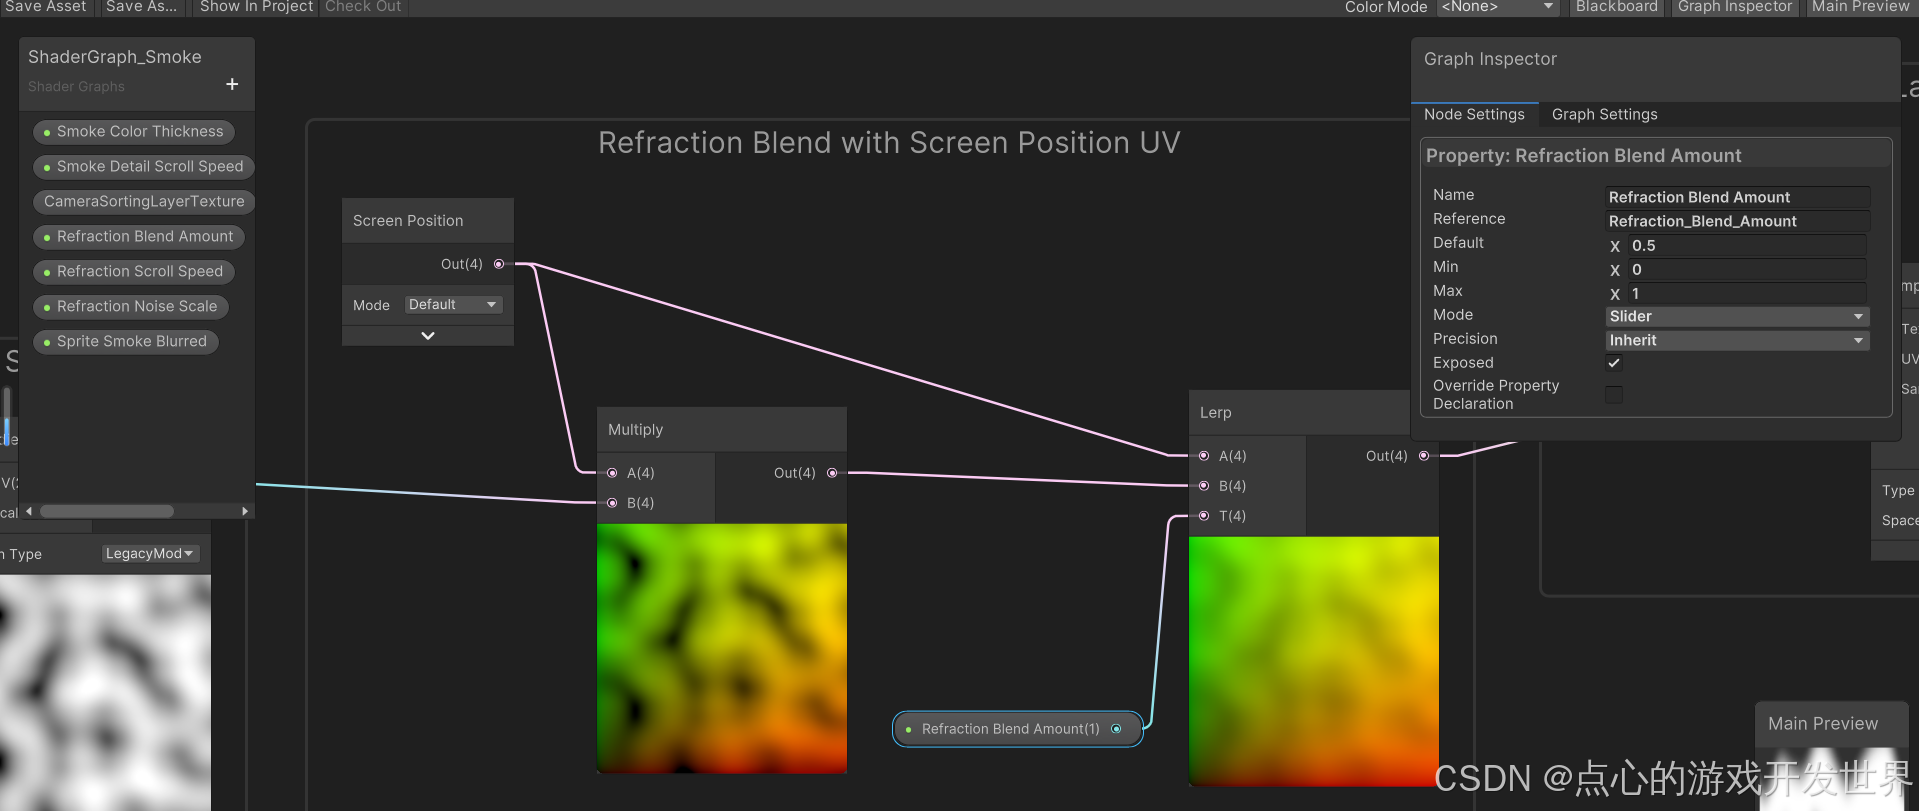Click the Lerp node T(4) input port
Screen dimensions: 1919x811
pyautogui.click(x=1204, y=516)
